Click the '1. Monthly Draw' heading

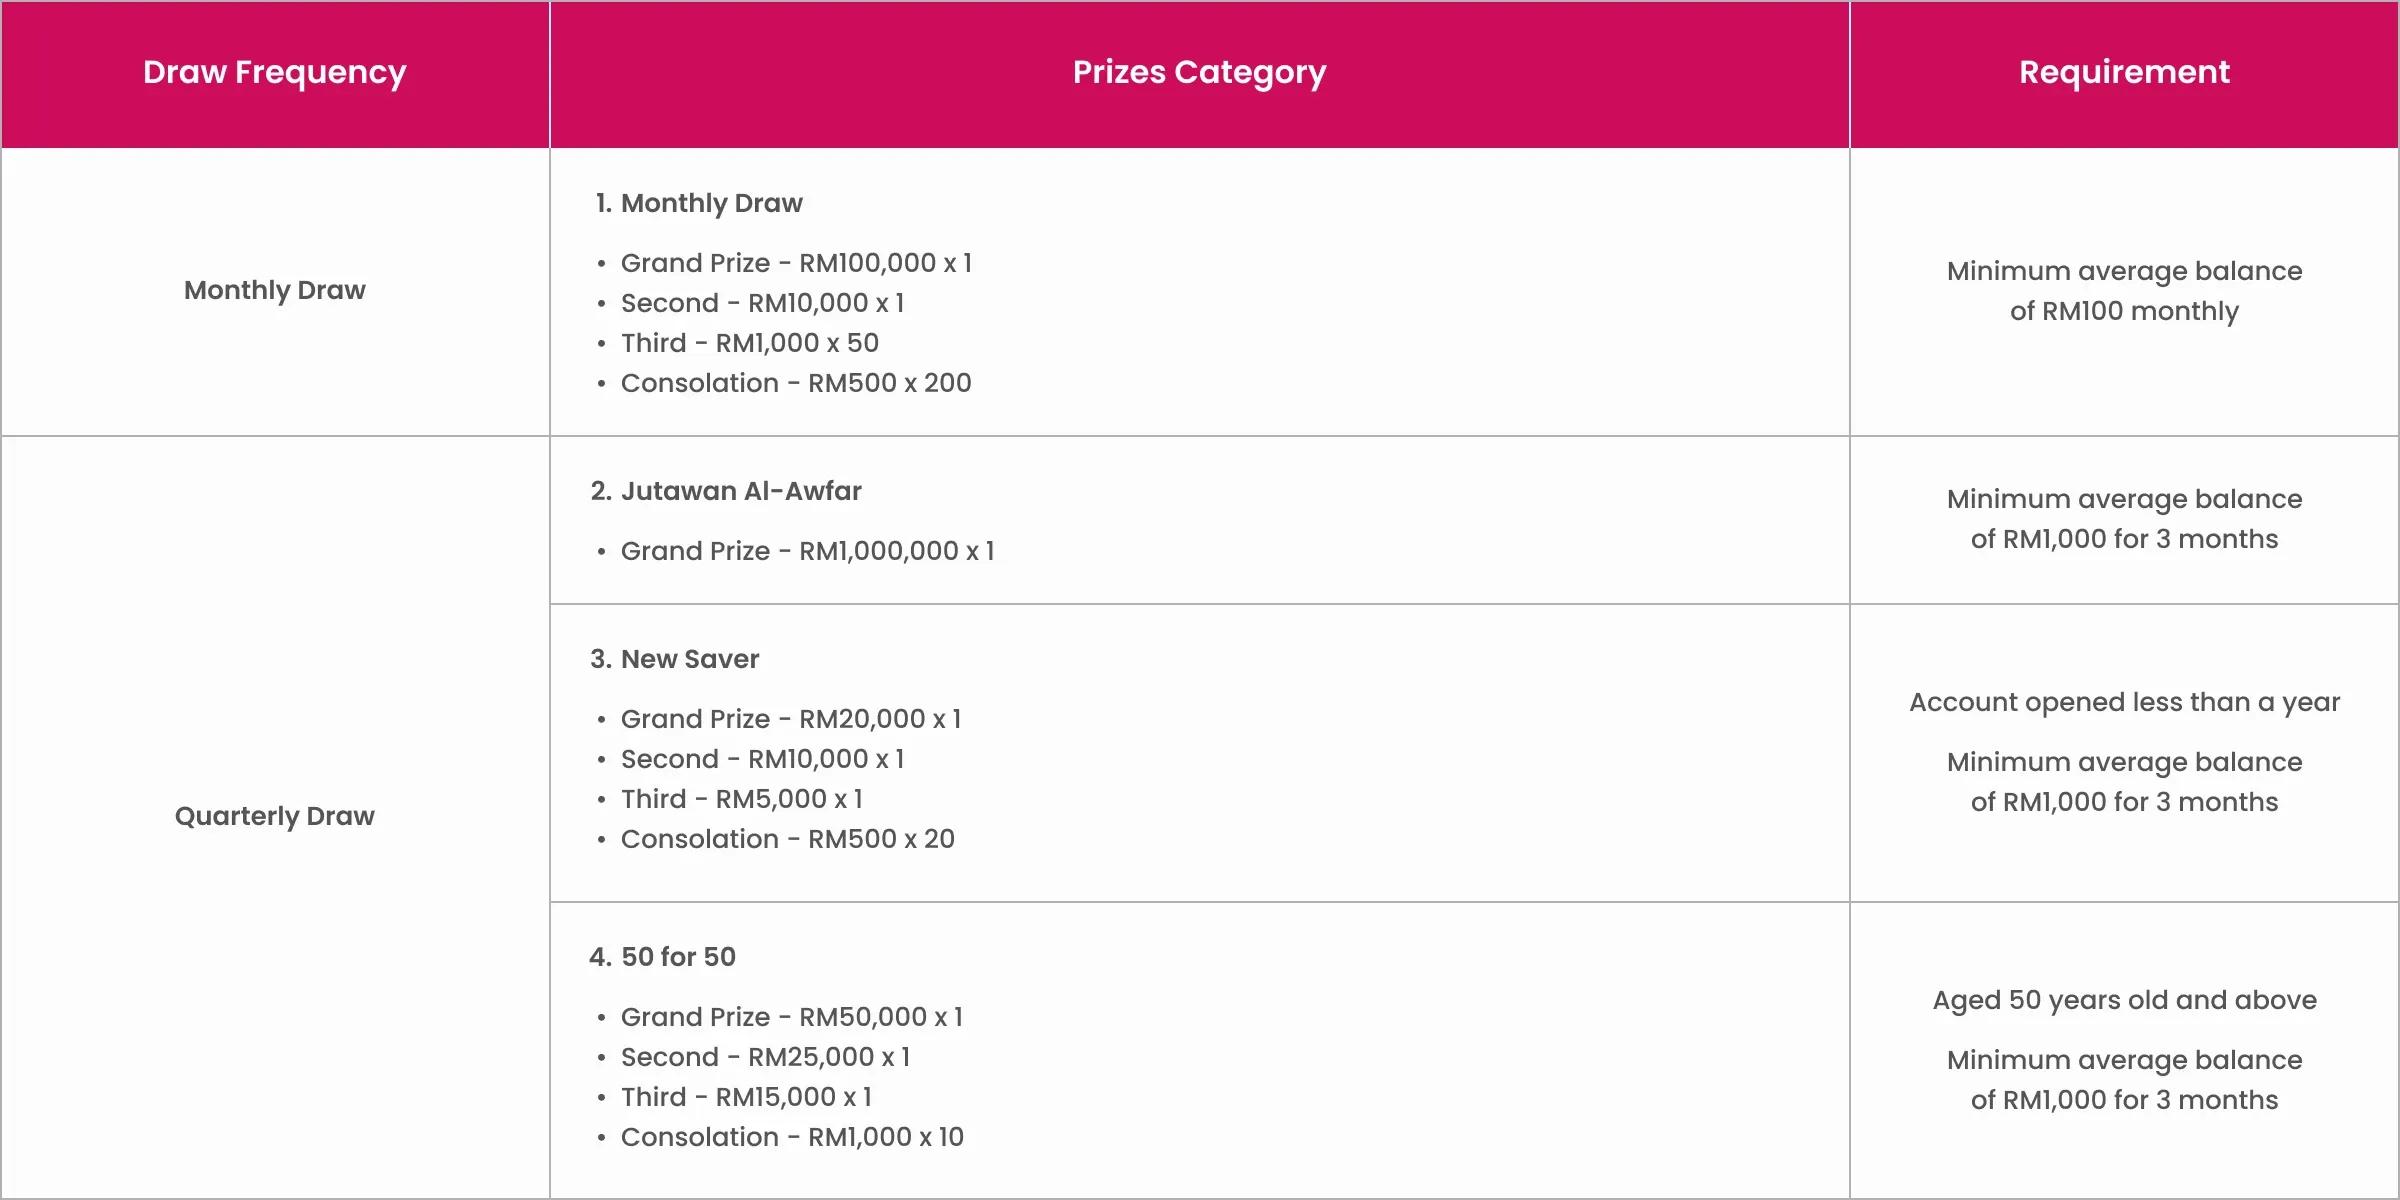[x=699, y=203]
